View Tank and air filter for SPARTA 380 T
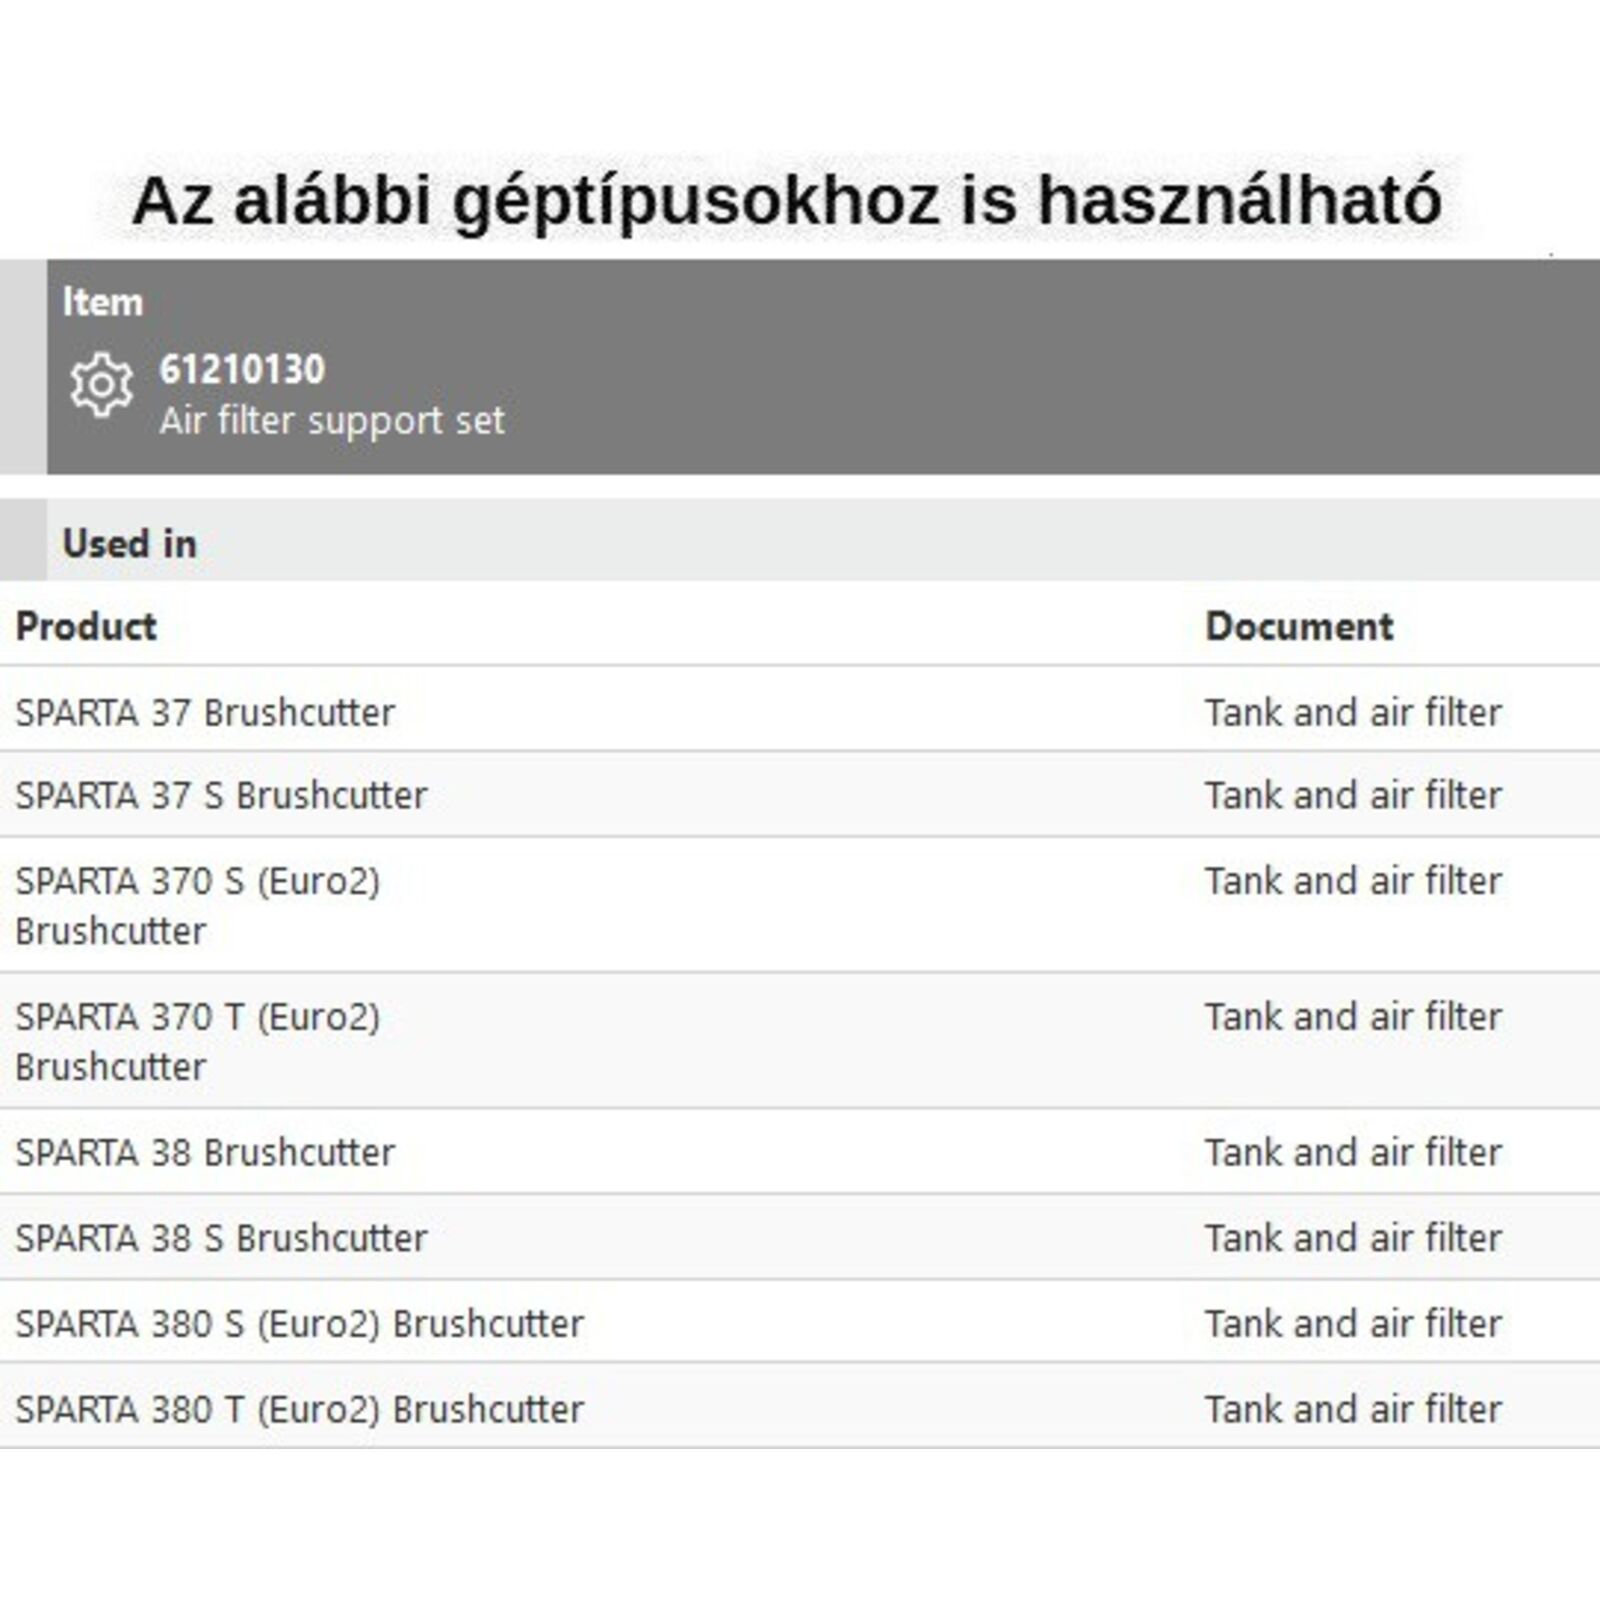The width and height of the screenshot is (1600, 1600). (x=1352, y=1410)
